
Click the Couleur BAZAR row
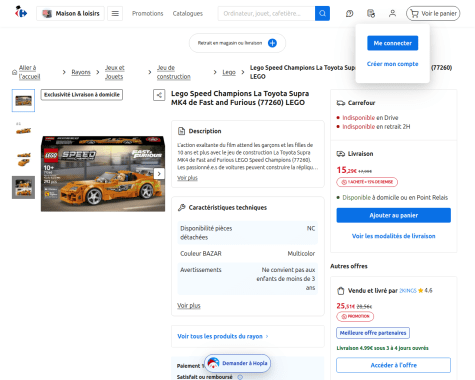coord(248,253)
